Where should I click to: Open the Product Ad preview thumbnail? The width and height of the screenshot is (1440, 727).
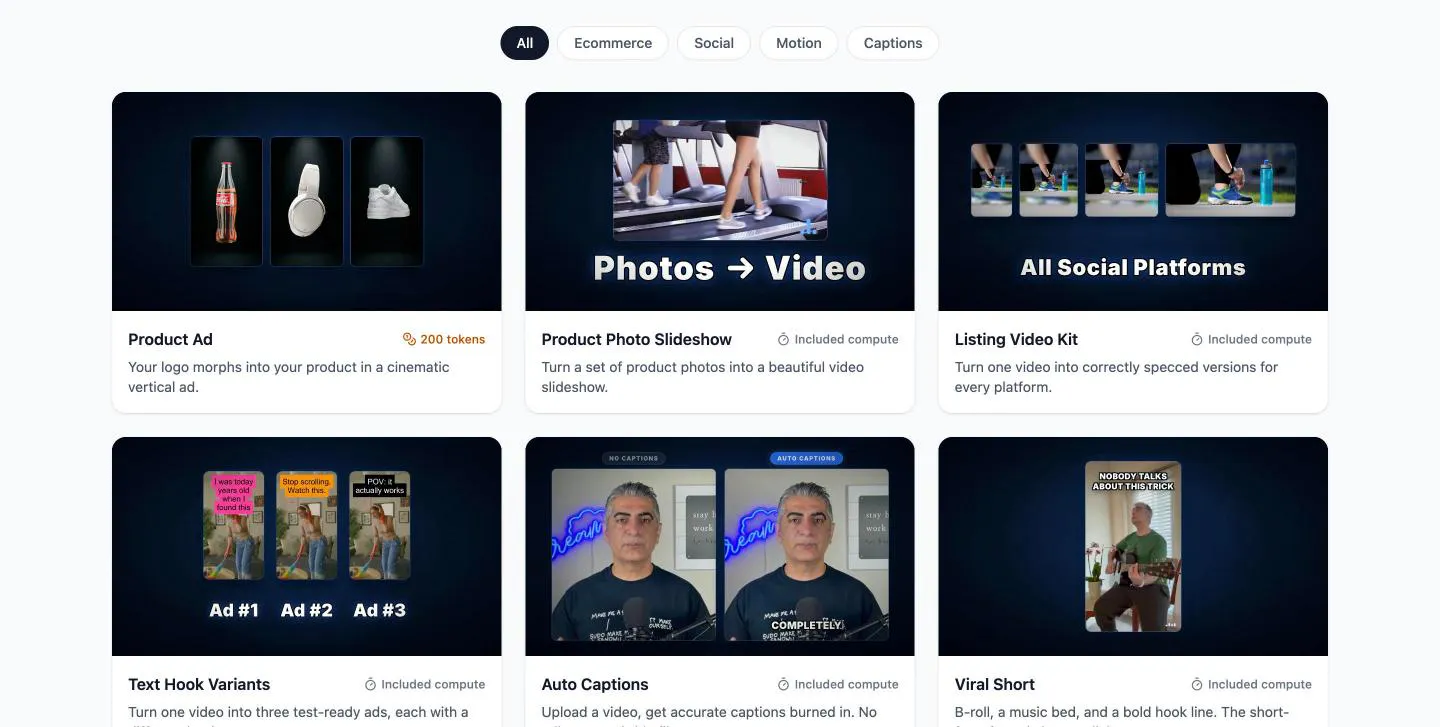(x=306, y=202)
